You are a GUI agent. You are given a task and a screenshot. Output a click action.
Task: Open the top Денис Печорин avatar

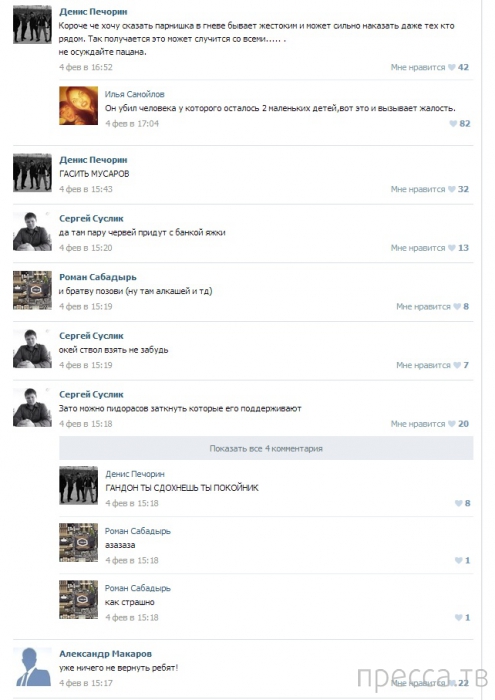[x=32, y=24]
